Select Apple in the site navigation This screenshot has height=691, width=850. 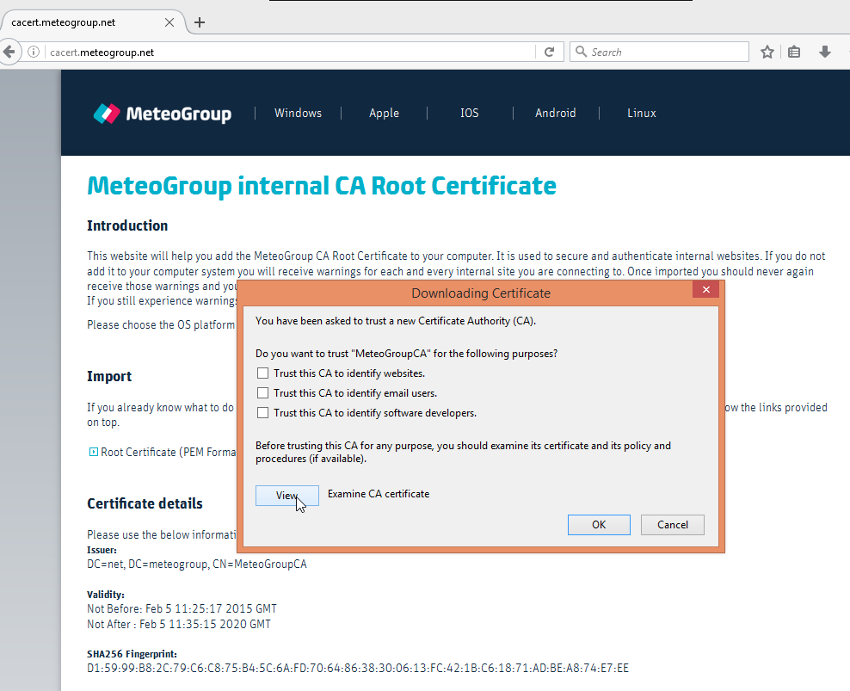tap(384, 113)
